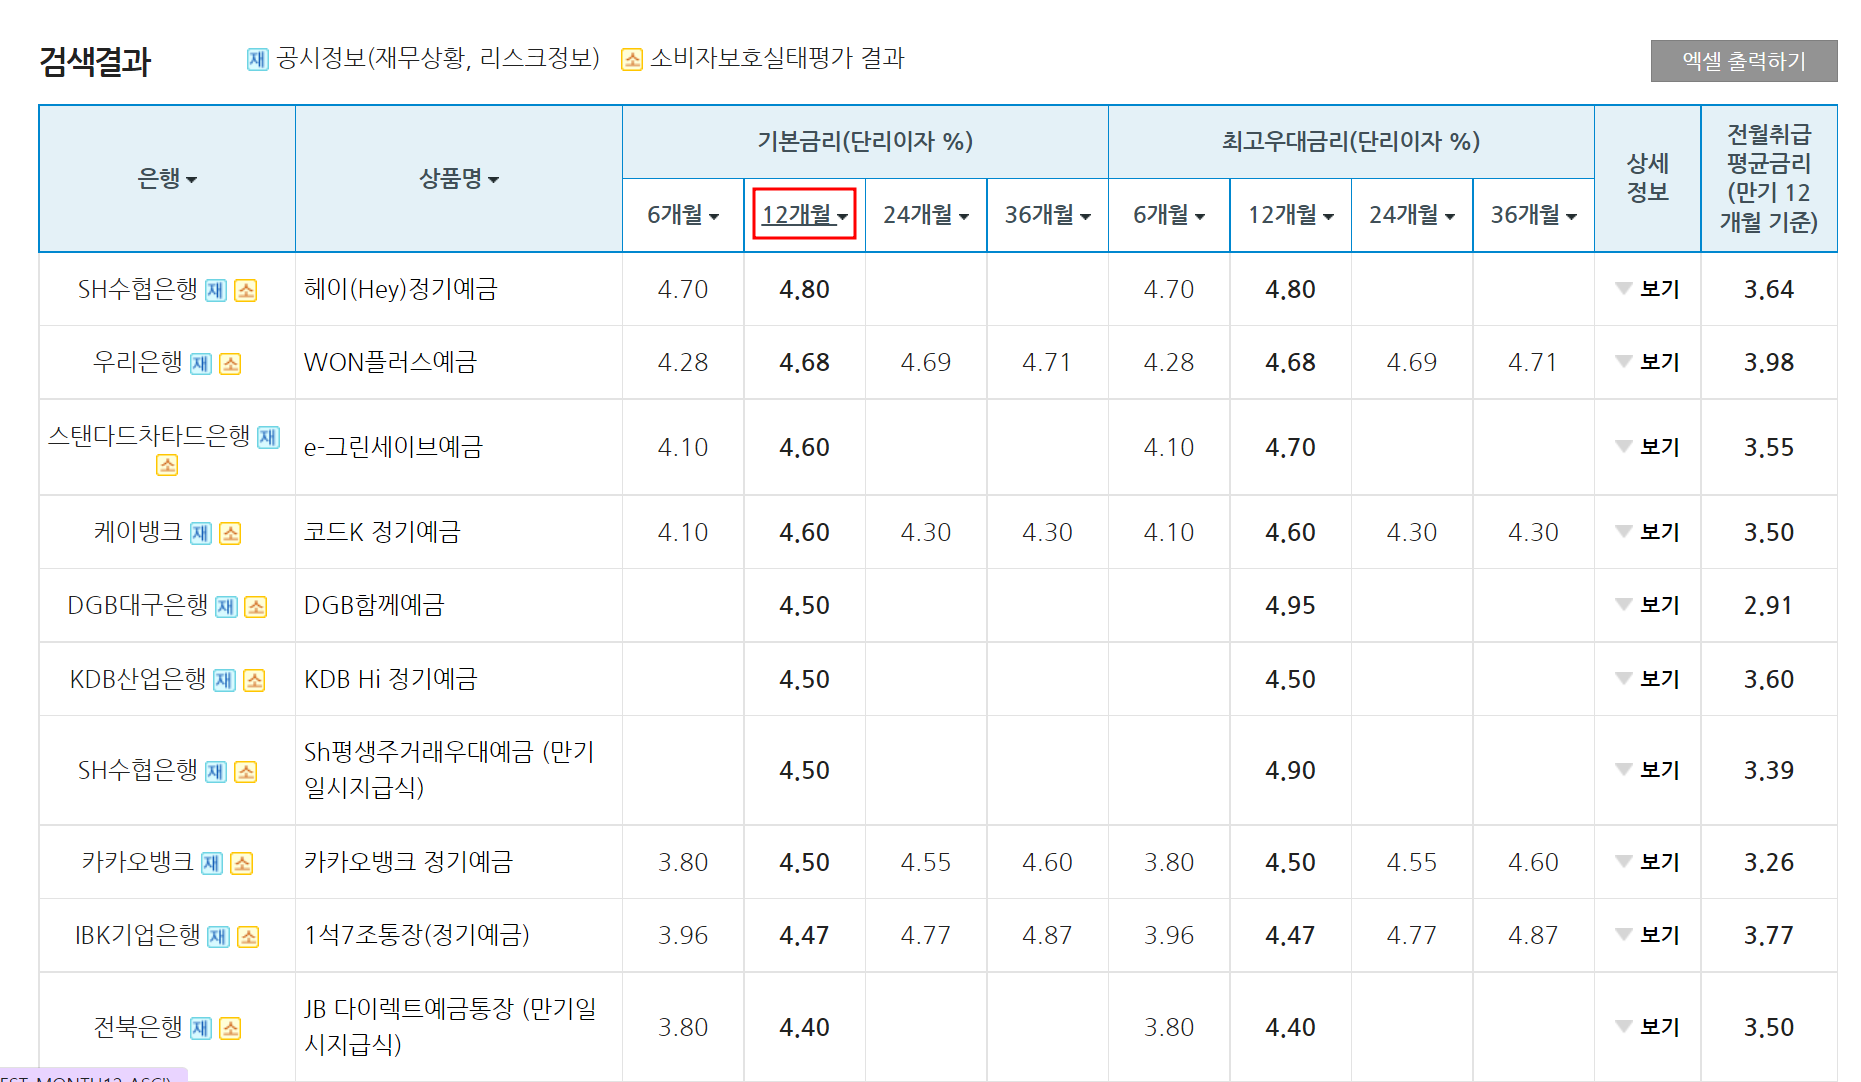
Task: Click 우리은행 소 consumer protection icon
Action: point(231,363)
